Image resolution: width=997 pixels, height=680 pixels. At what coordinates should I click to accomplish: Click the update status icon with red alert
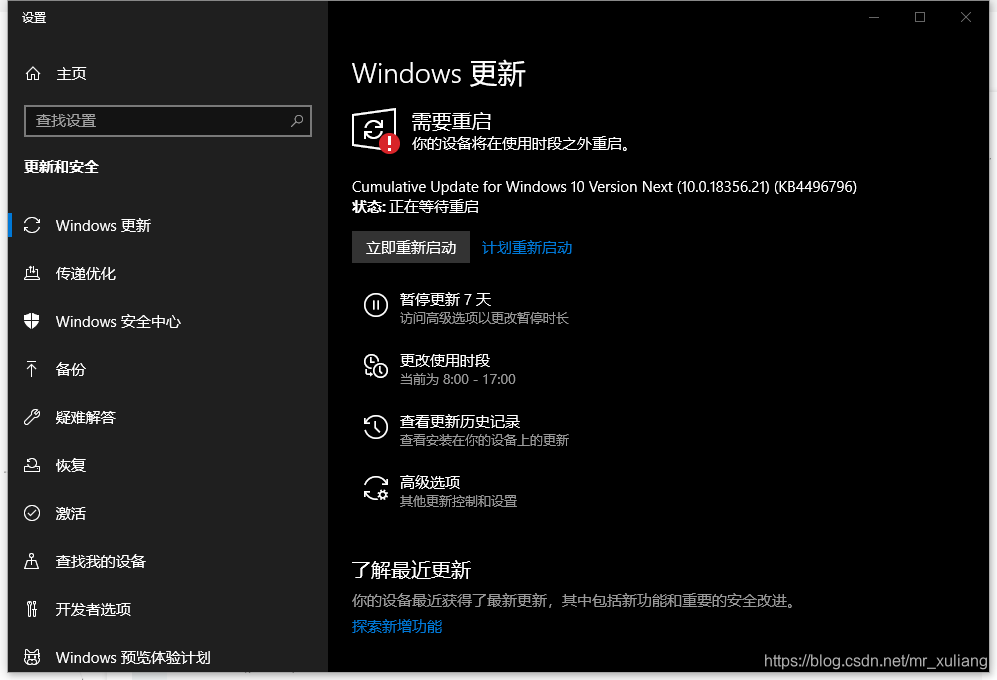376,130
